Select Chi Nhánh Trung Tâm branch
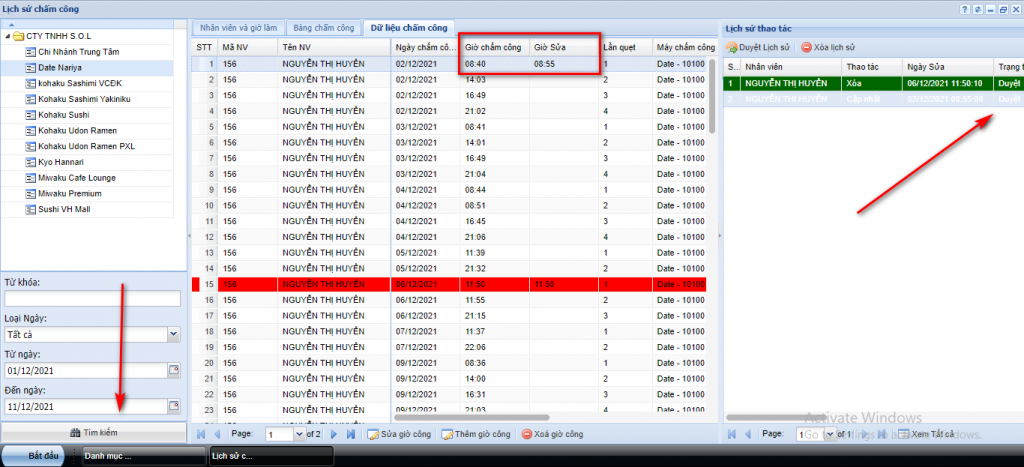This screenshot has height=467, width=1024. pos(79,52)
